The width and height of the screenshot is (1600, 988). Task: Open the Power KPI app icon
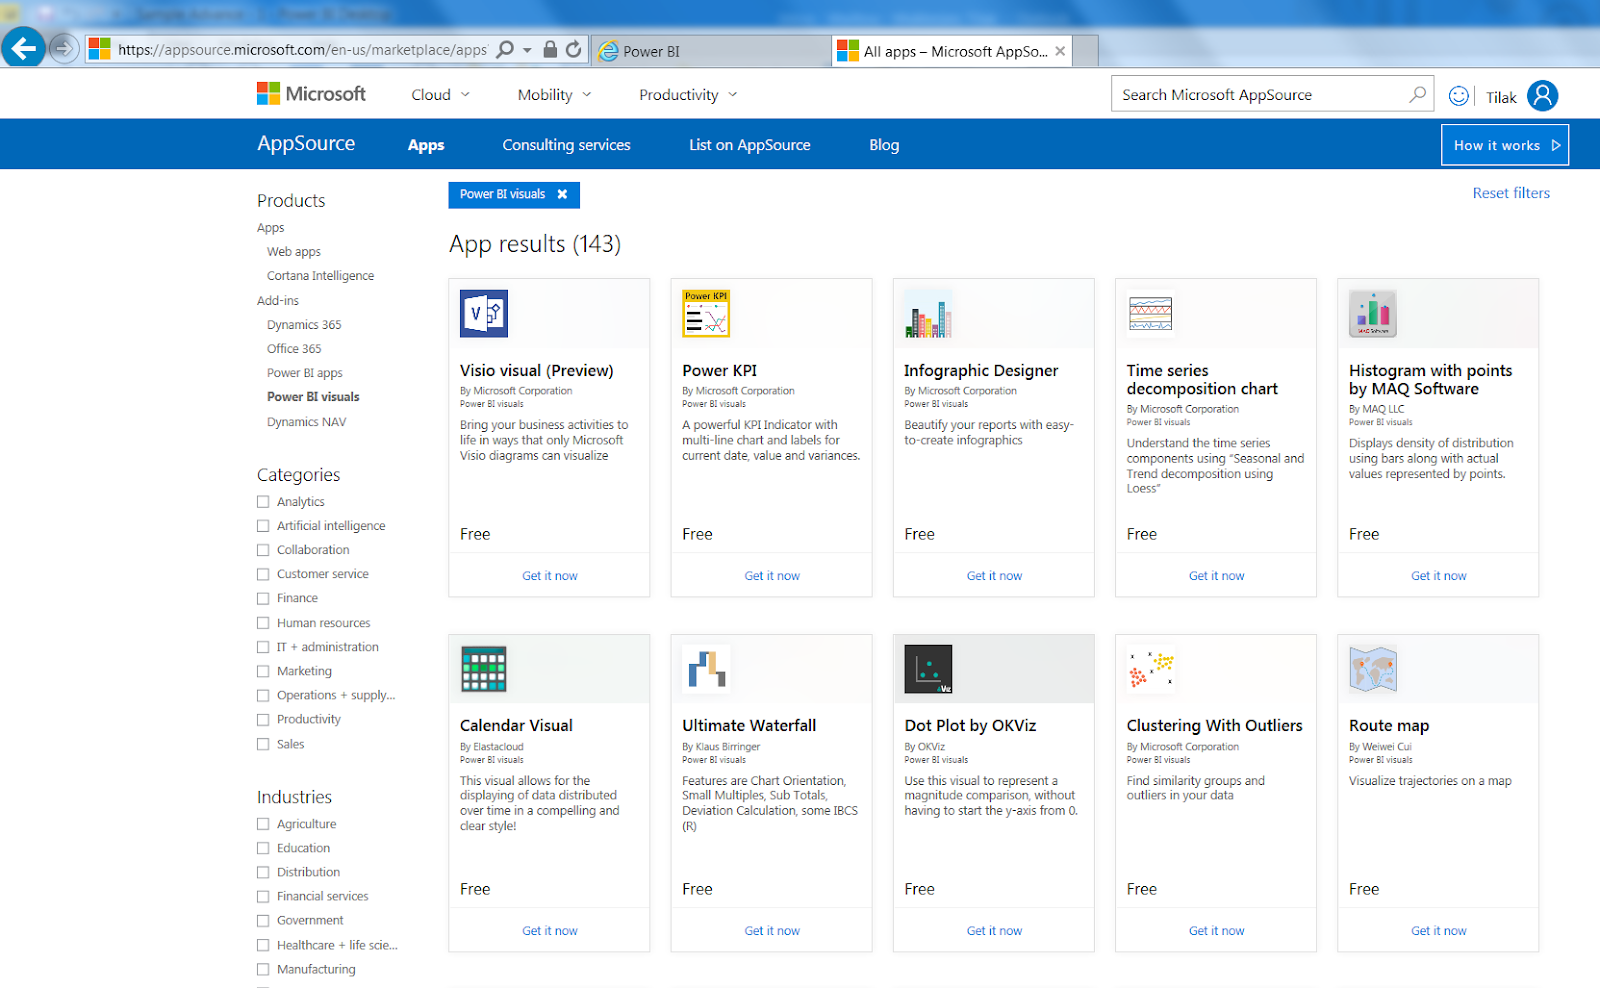point(706,313)
